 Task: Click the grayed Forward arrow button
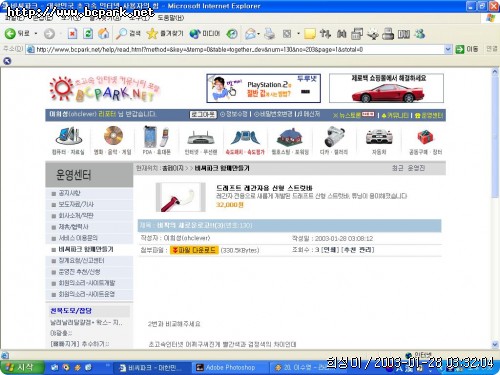coord(49,34)
